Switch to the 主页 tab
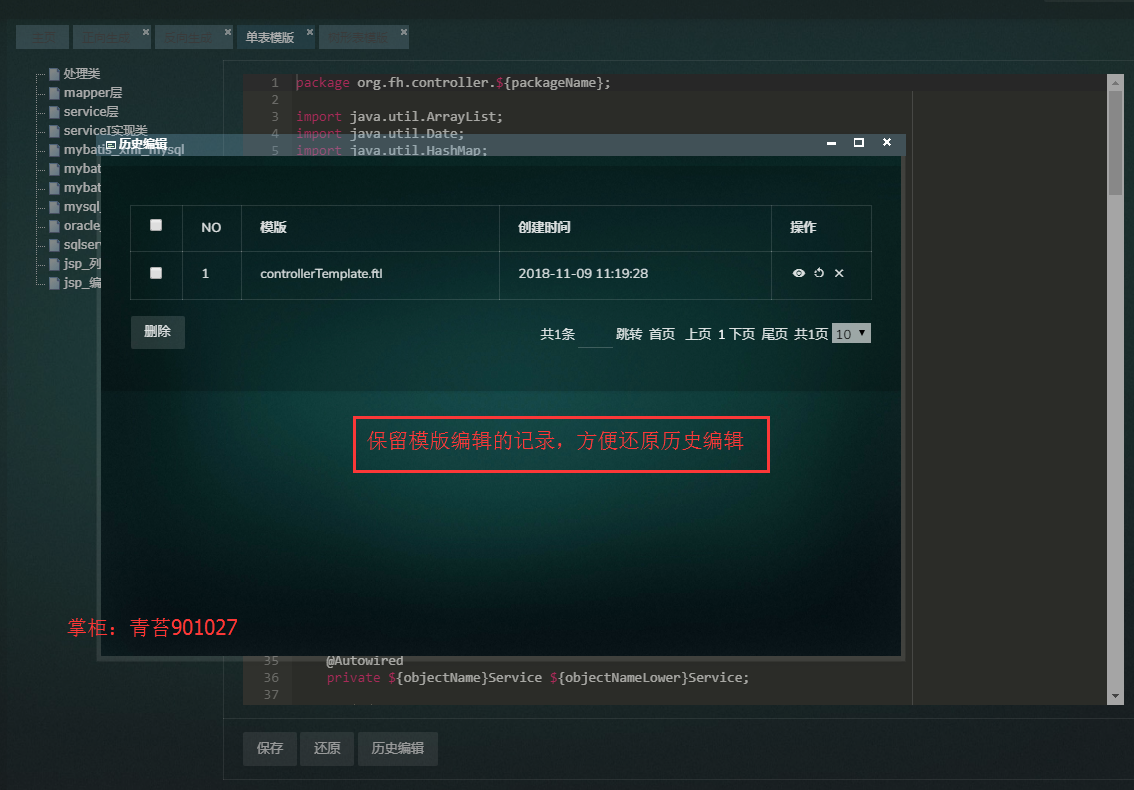Viewport: 1134px width, 790px height. (x=43, y=37)
